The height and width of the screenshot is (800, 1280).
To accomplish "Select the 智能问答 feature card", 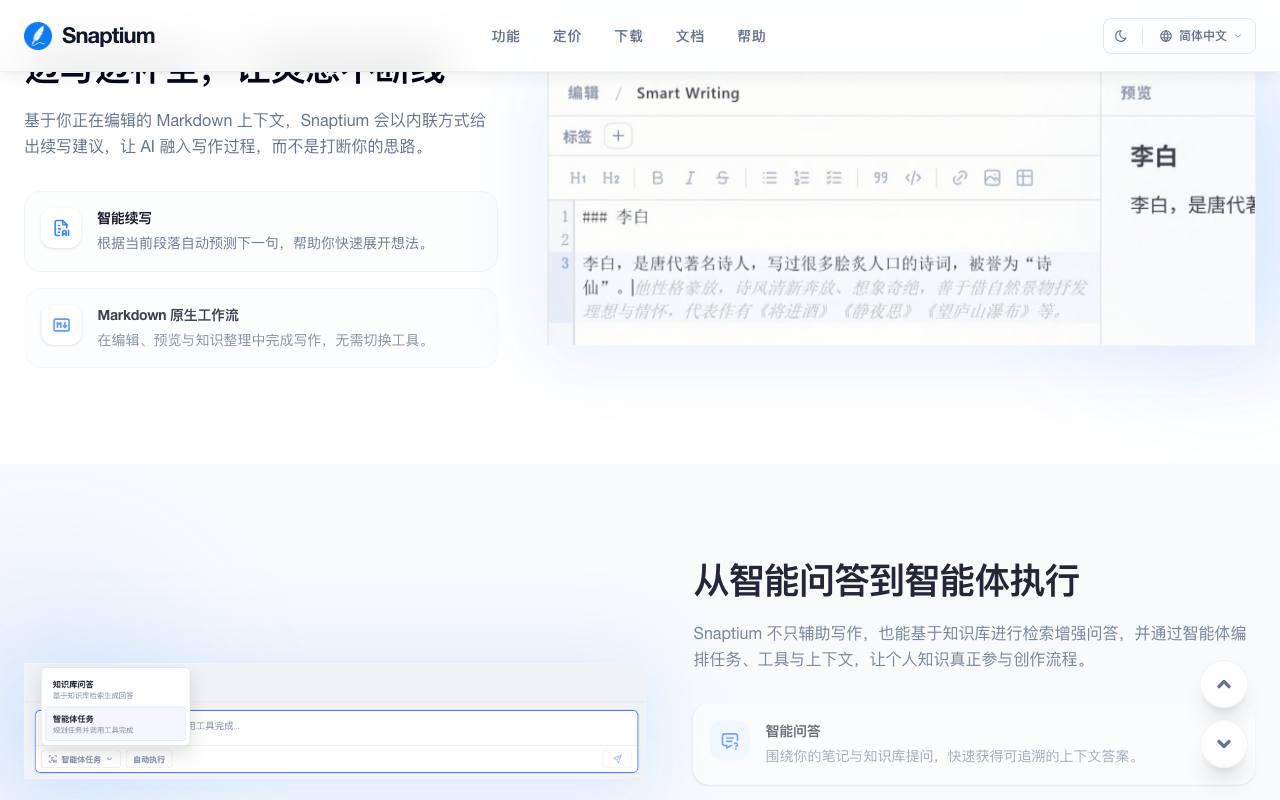I will point(973,744).
